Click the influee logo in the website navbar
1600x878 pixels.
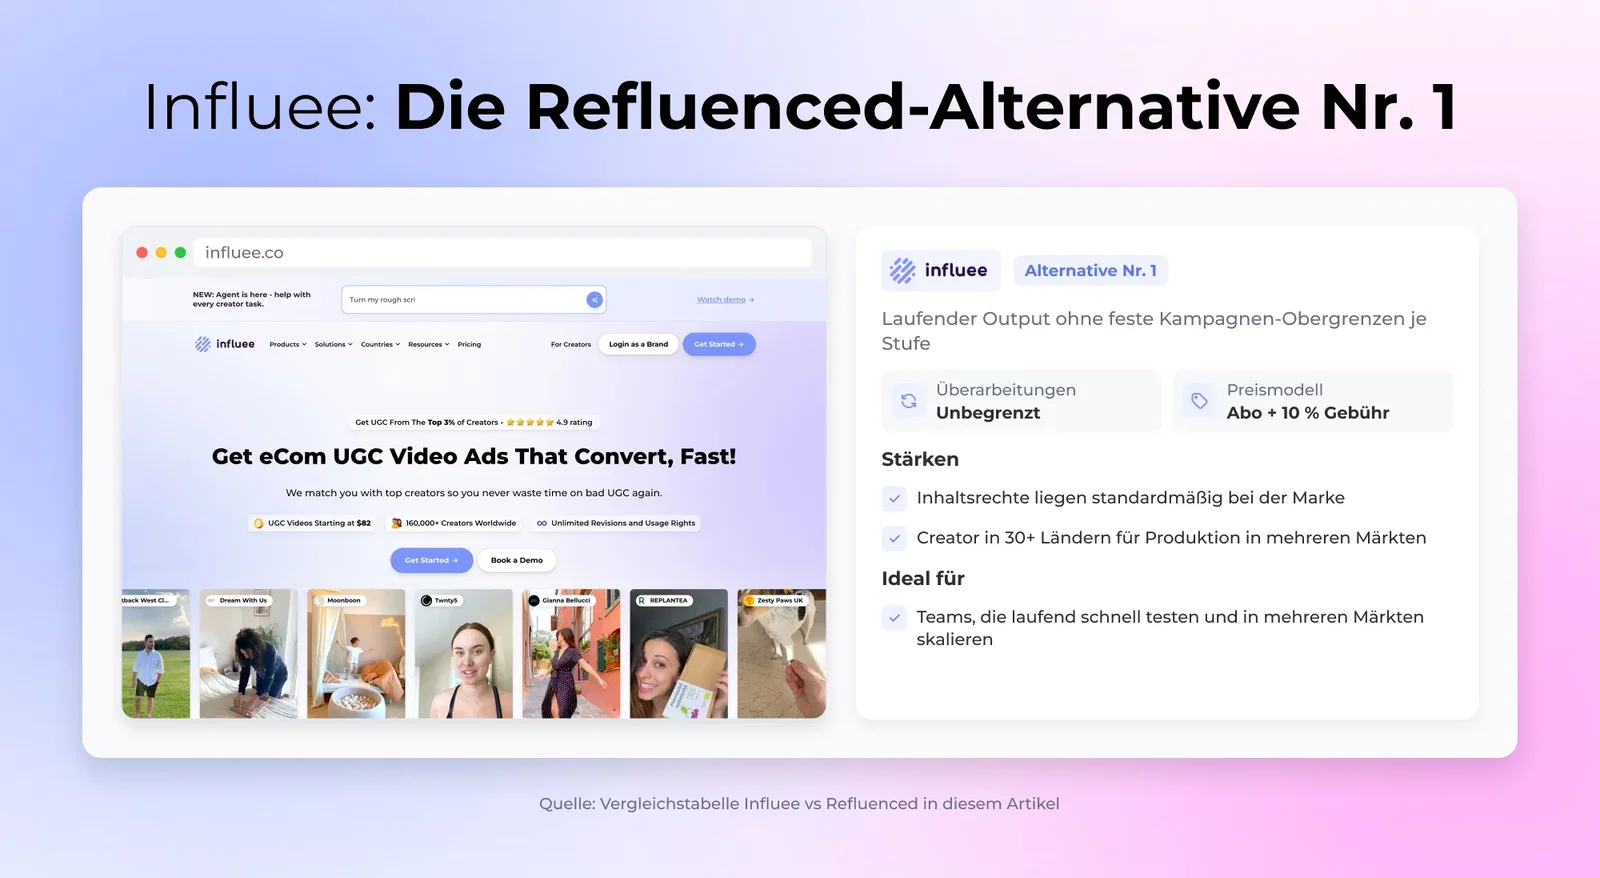(x=225, y=344)
